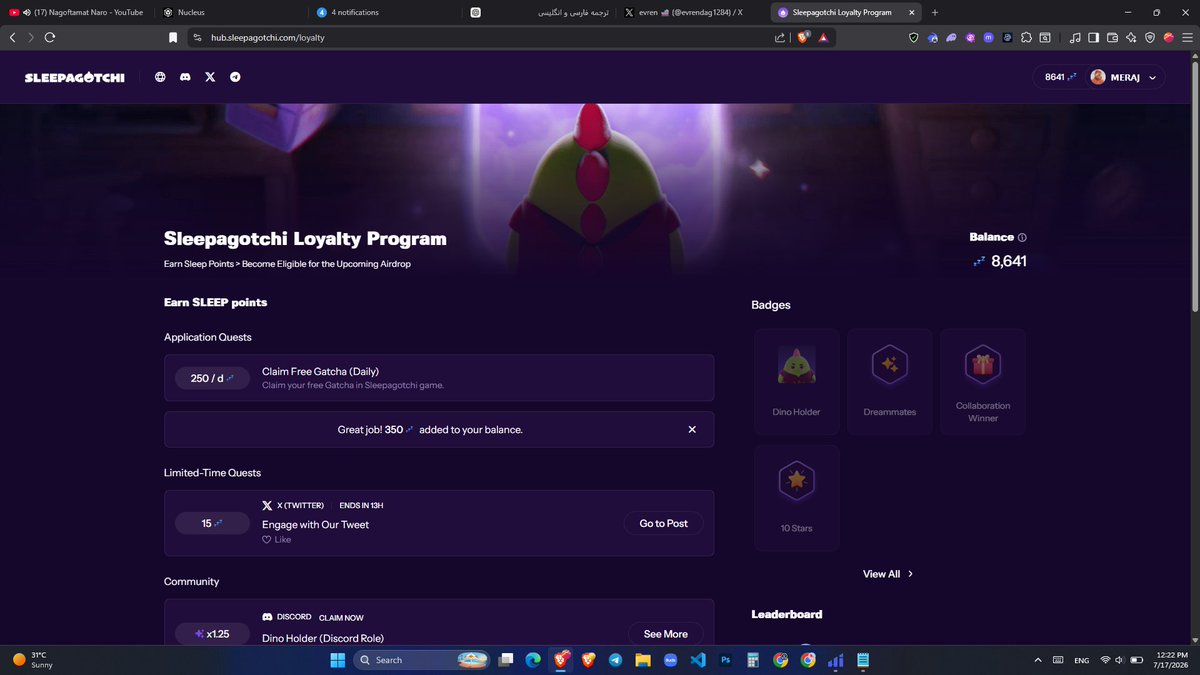
Task: Open the purple m extension icon
Action: tap(989, 37)
